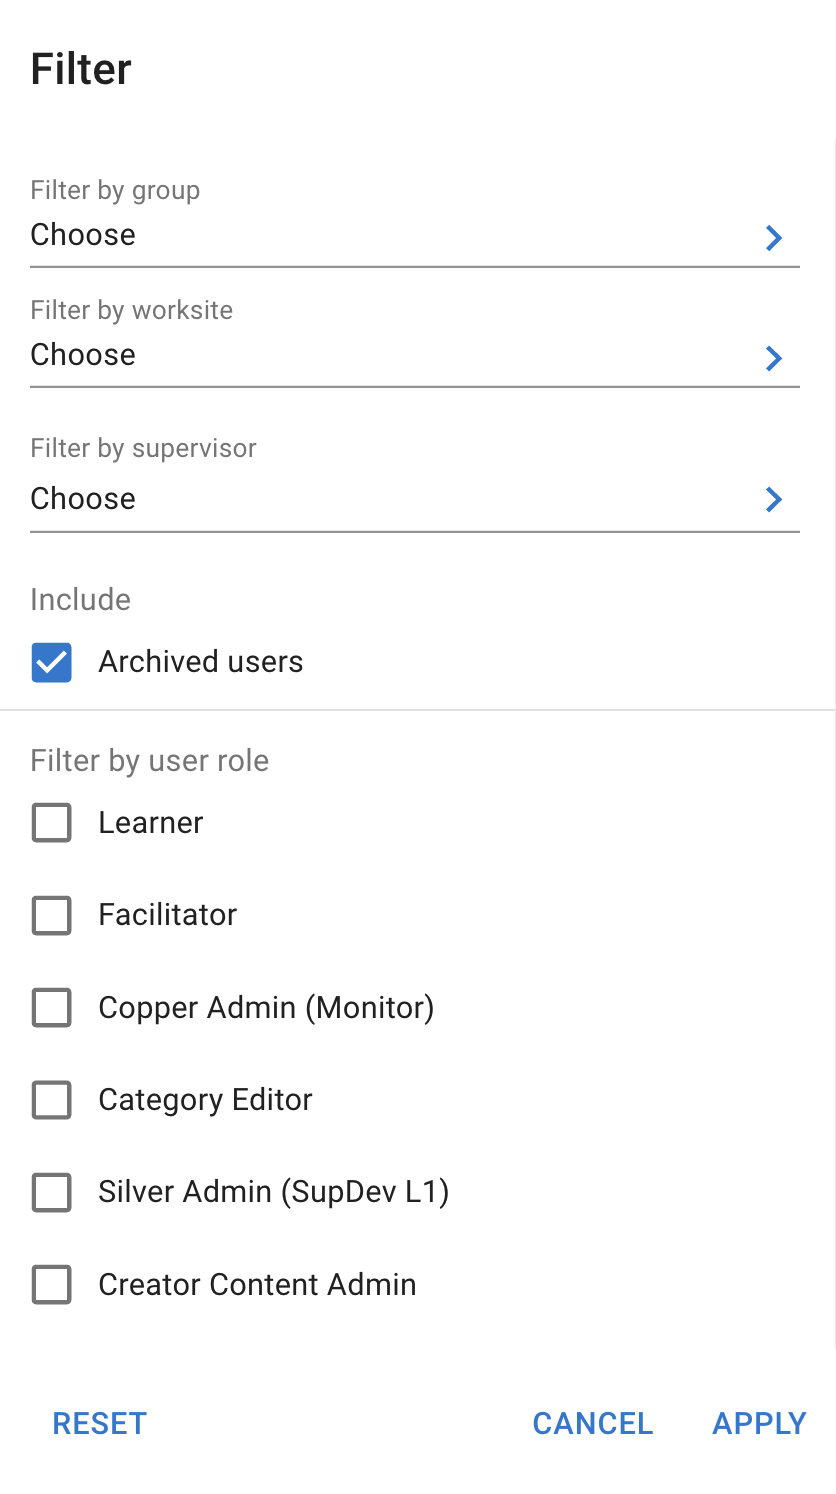The image size is (836, 1494).
Task: Click the RESET button
Action: coord(99,1423)
